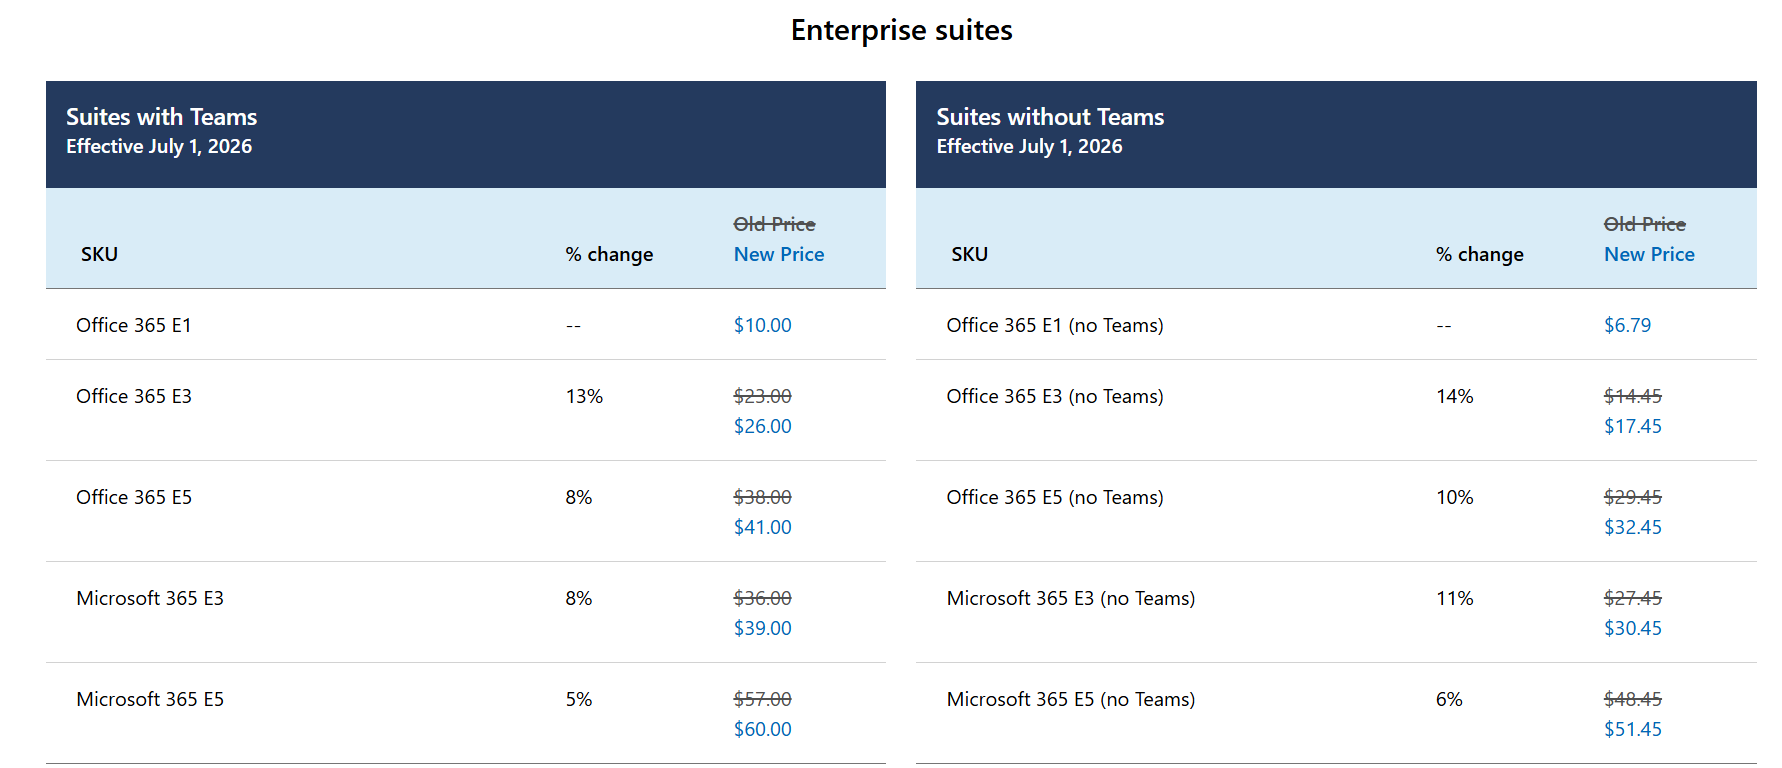
Task: Click the old price $36.00
Action: click(x=762, y=598)
